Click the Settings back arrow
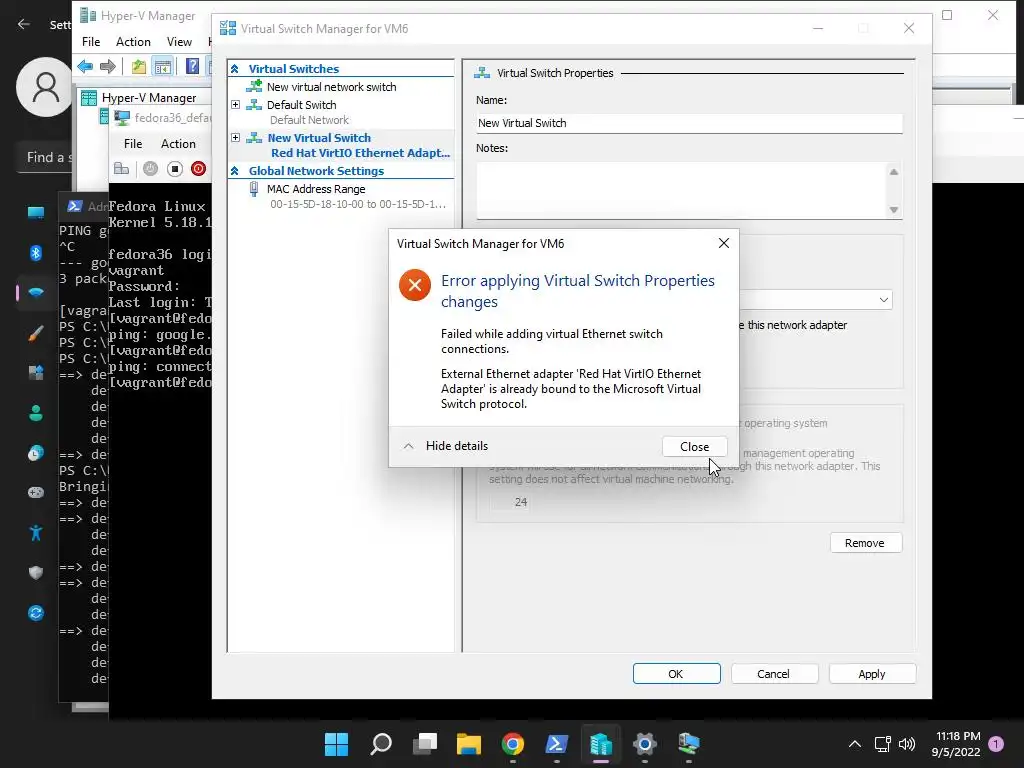 (24, 24)
